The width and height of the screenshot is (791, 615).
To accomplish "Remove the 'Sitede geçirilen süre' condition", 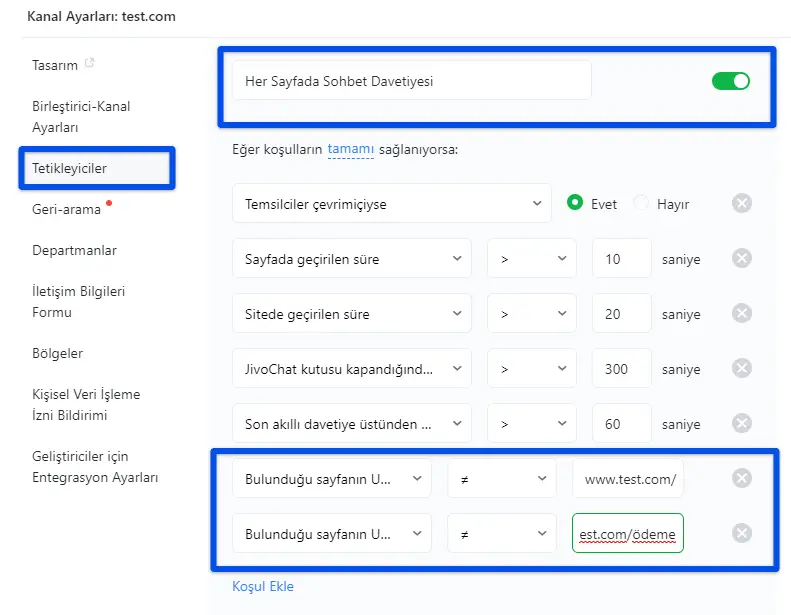I will click(742, 314).
